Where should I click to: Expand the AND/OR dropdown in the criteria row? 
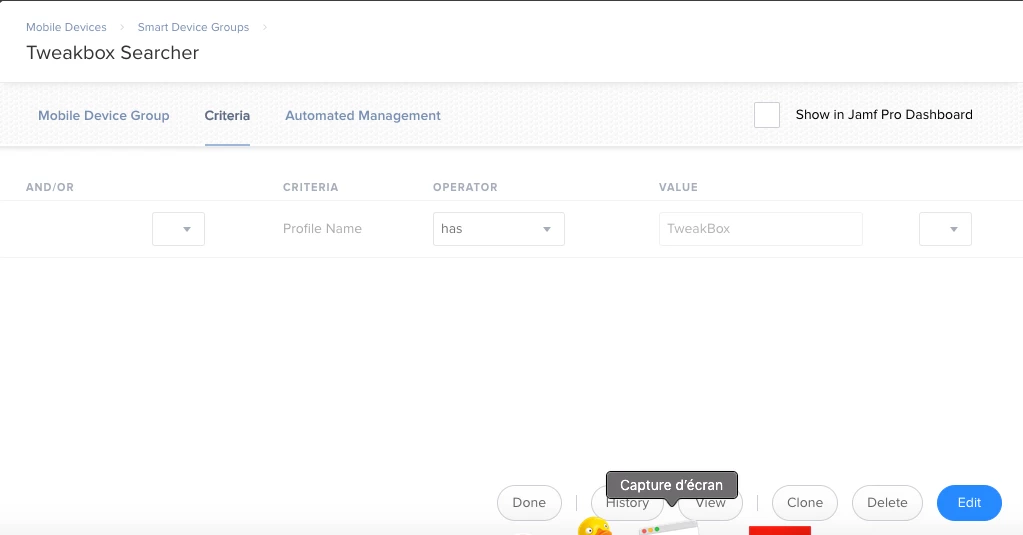click(x=178, y=229)
